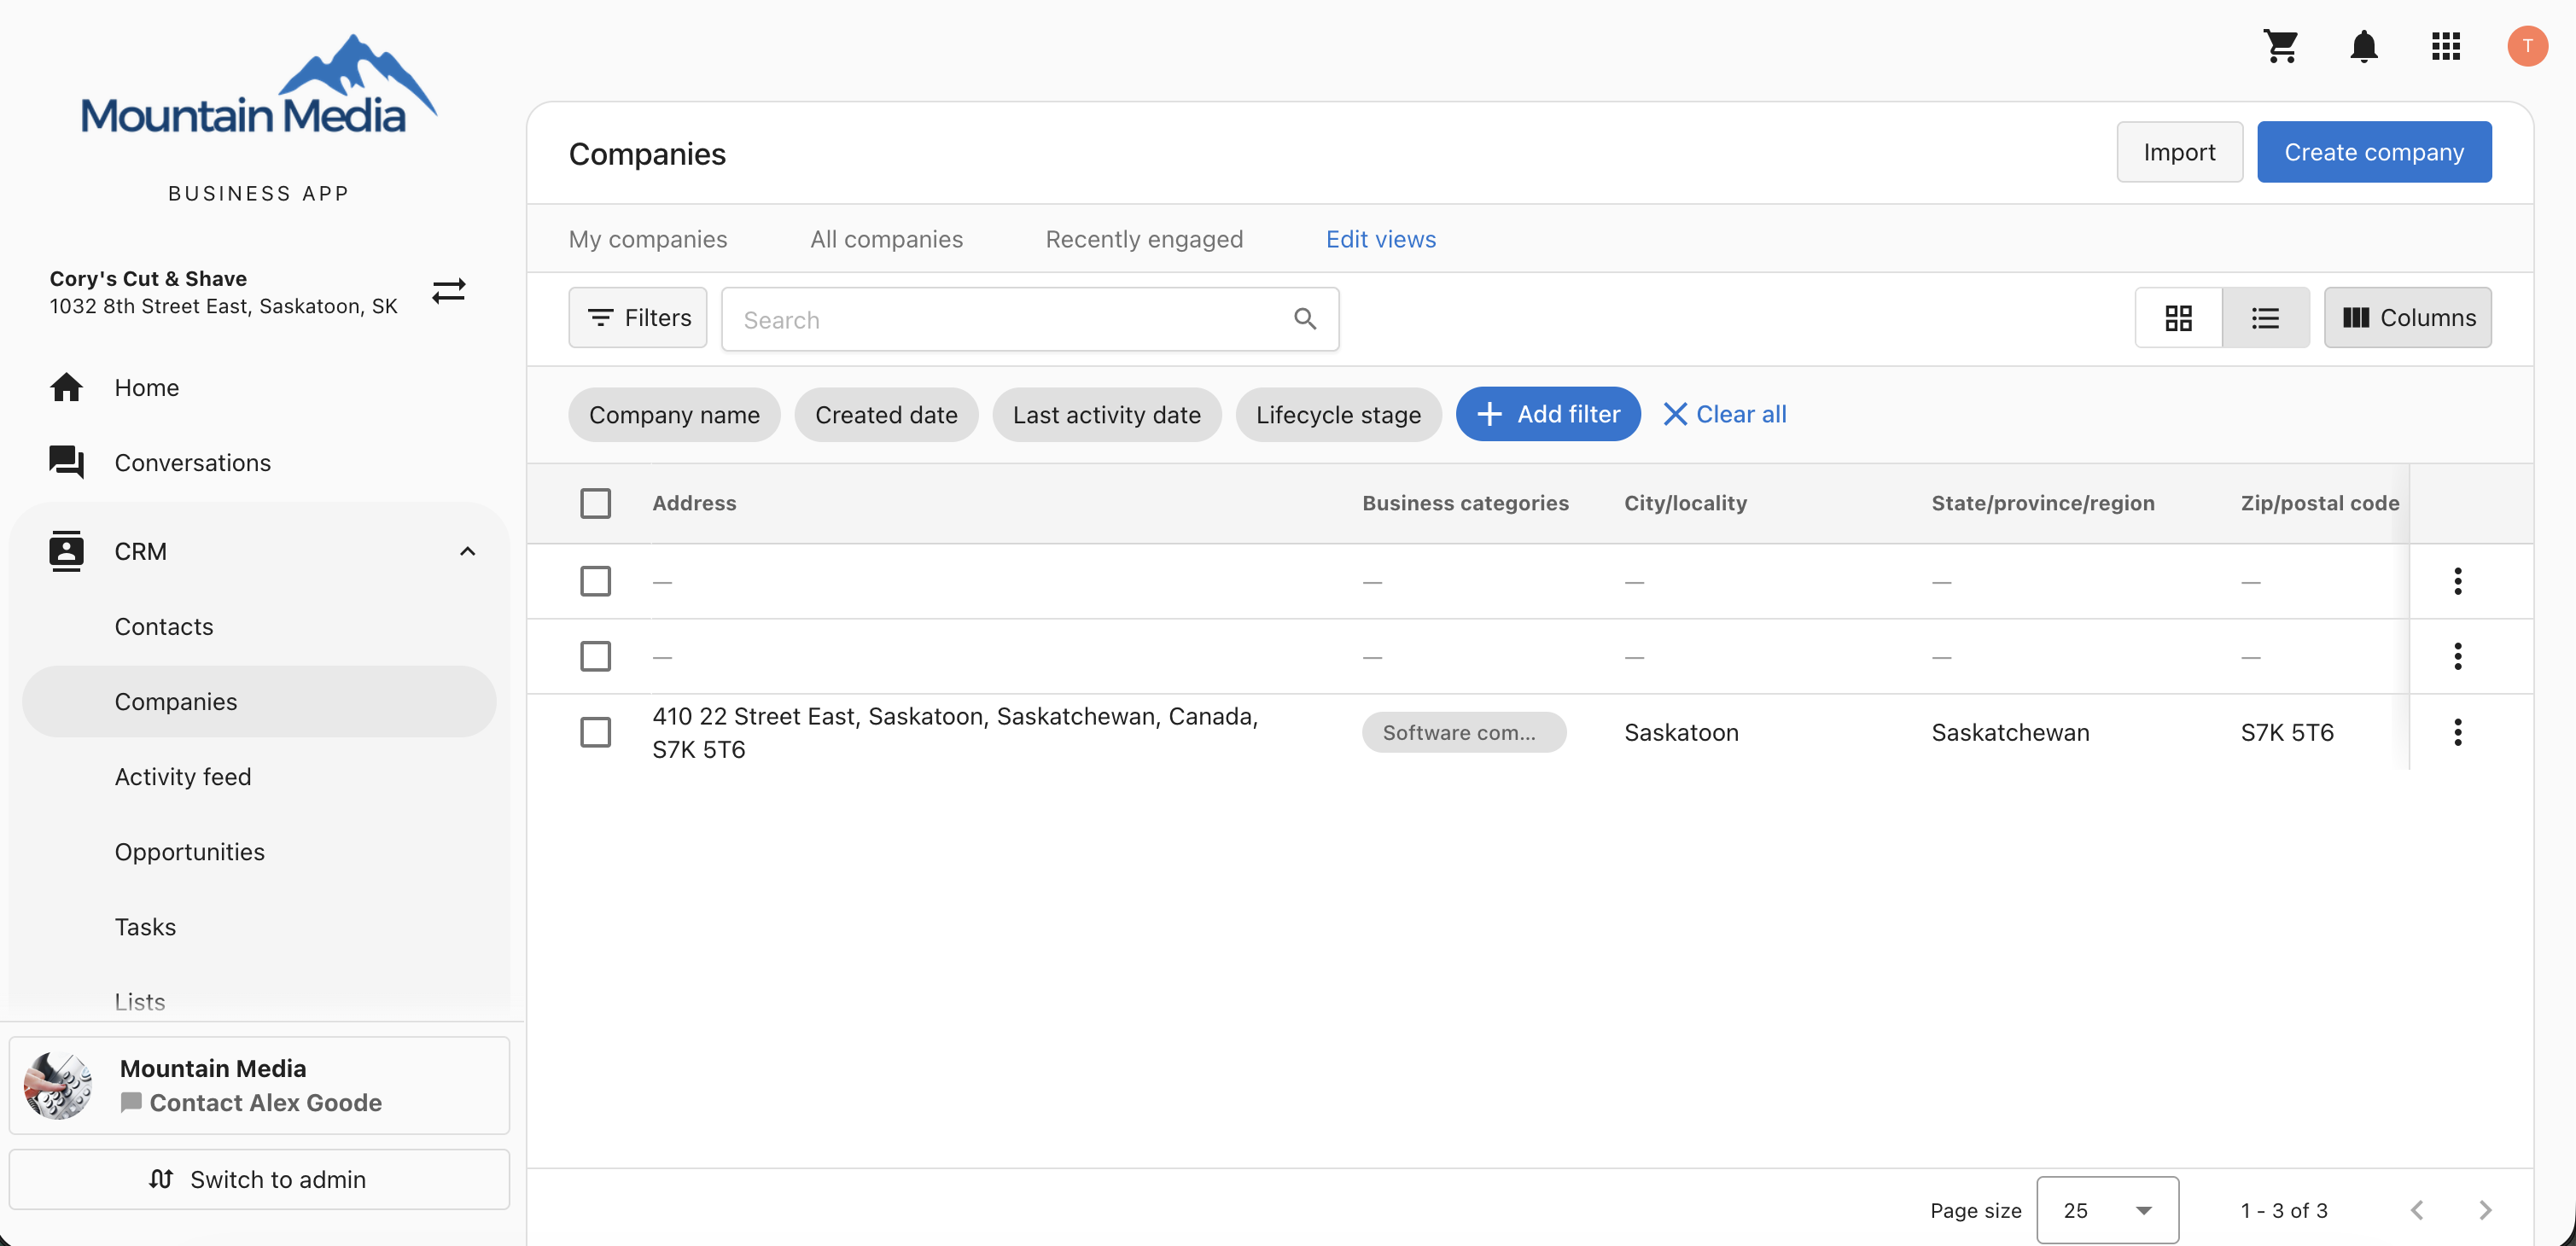Click the 410 22 Street East address
Viewport: 2576px width, 1246px height.
coord(955,732)
